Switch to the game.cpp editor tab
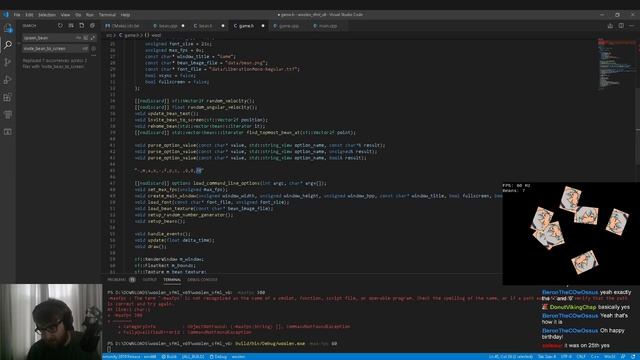 [x=289, y=26]
